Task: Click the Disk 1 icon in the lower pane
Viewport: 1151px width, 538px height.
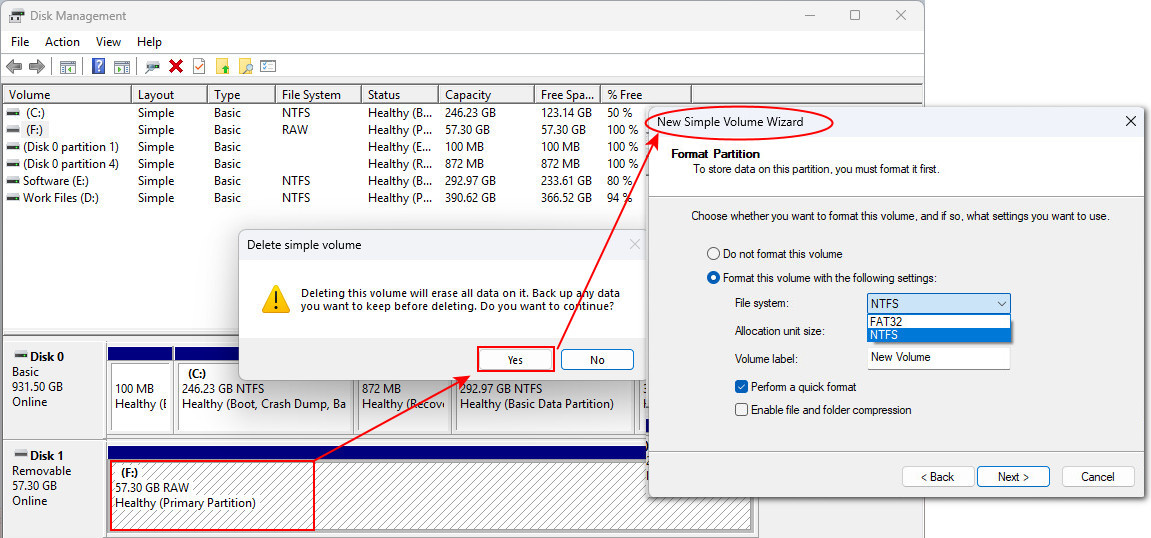Action: pyautogui.click(x=20, y=455)
